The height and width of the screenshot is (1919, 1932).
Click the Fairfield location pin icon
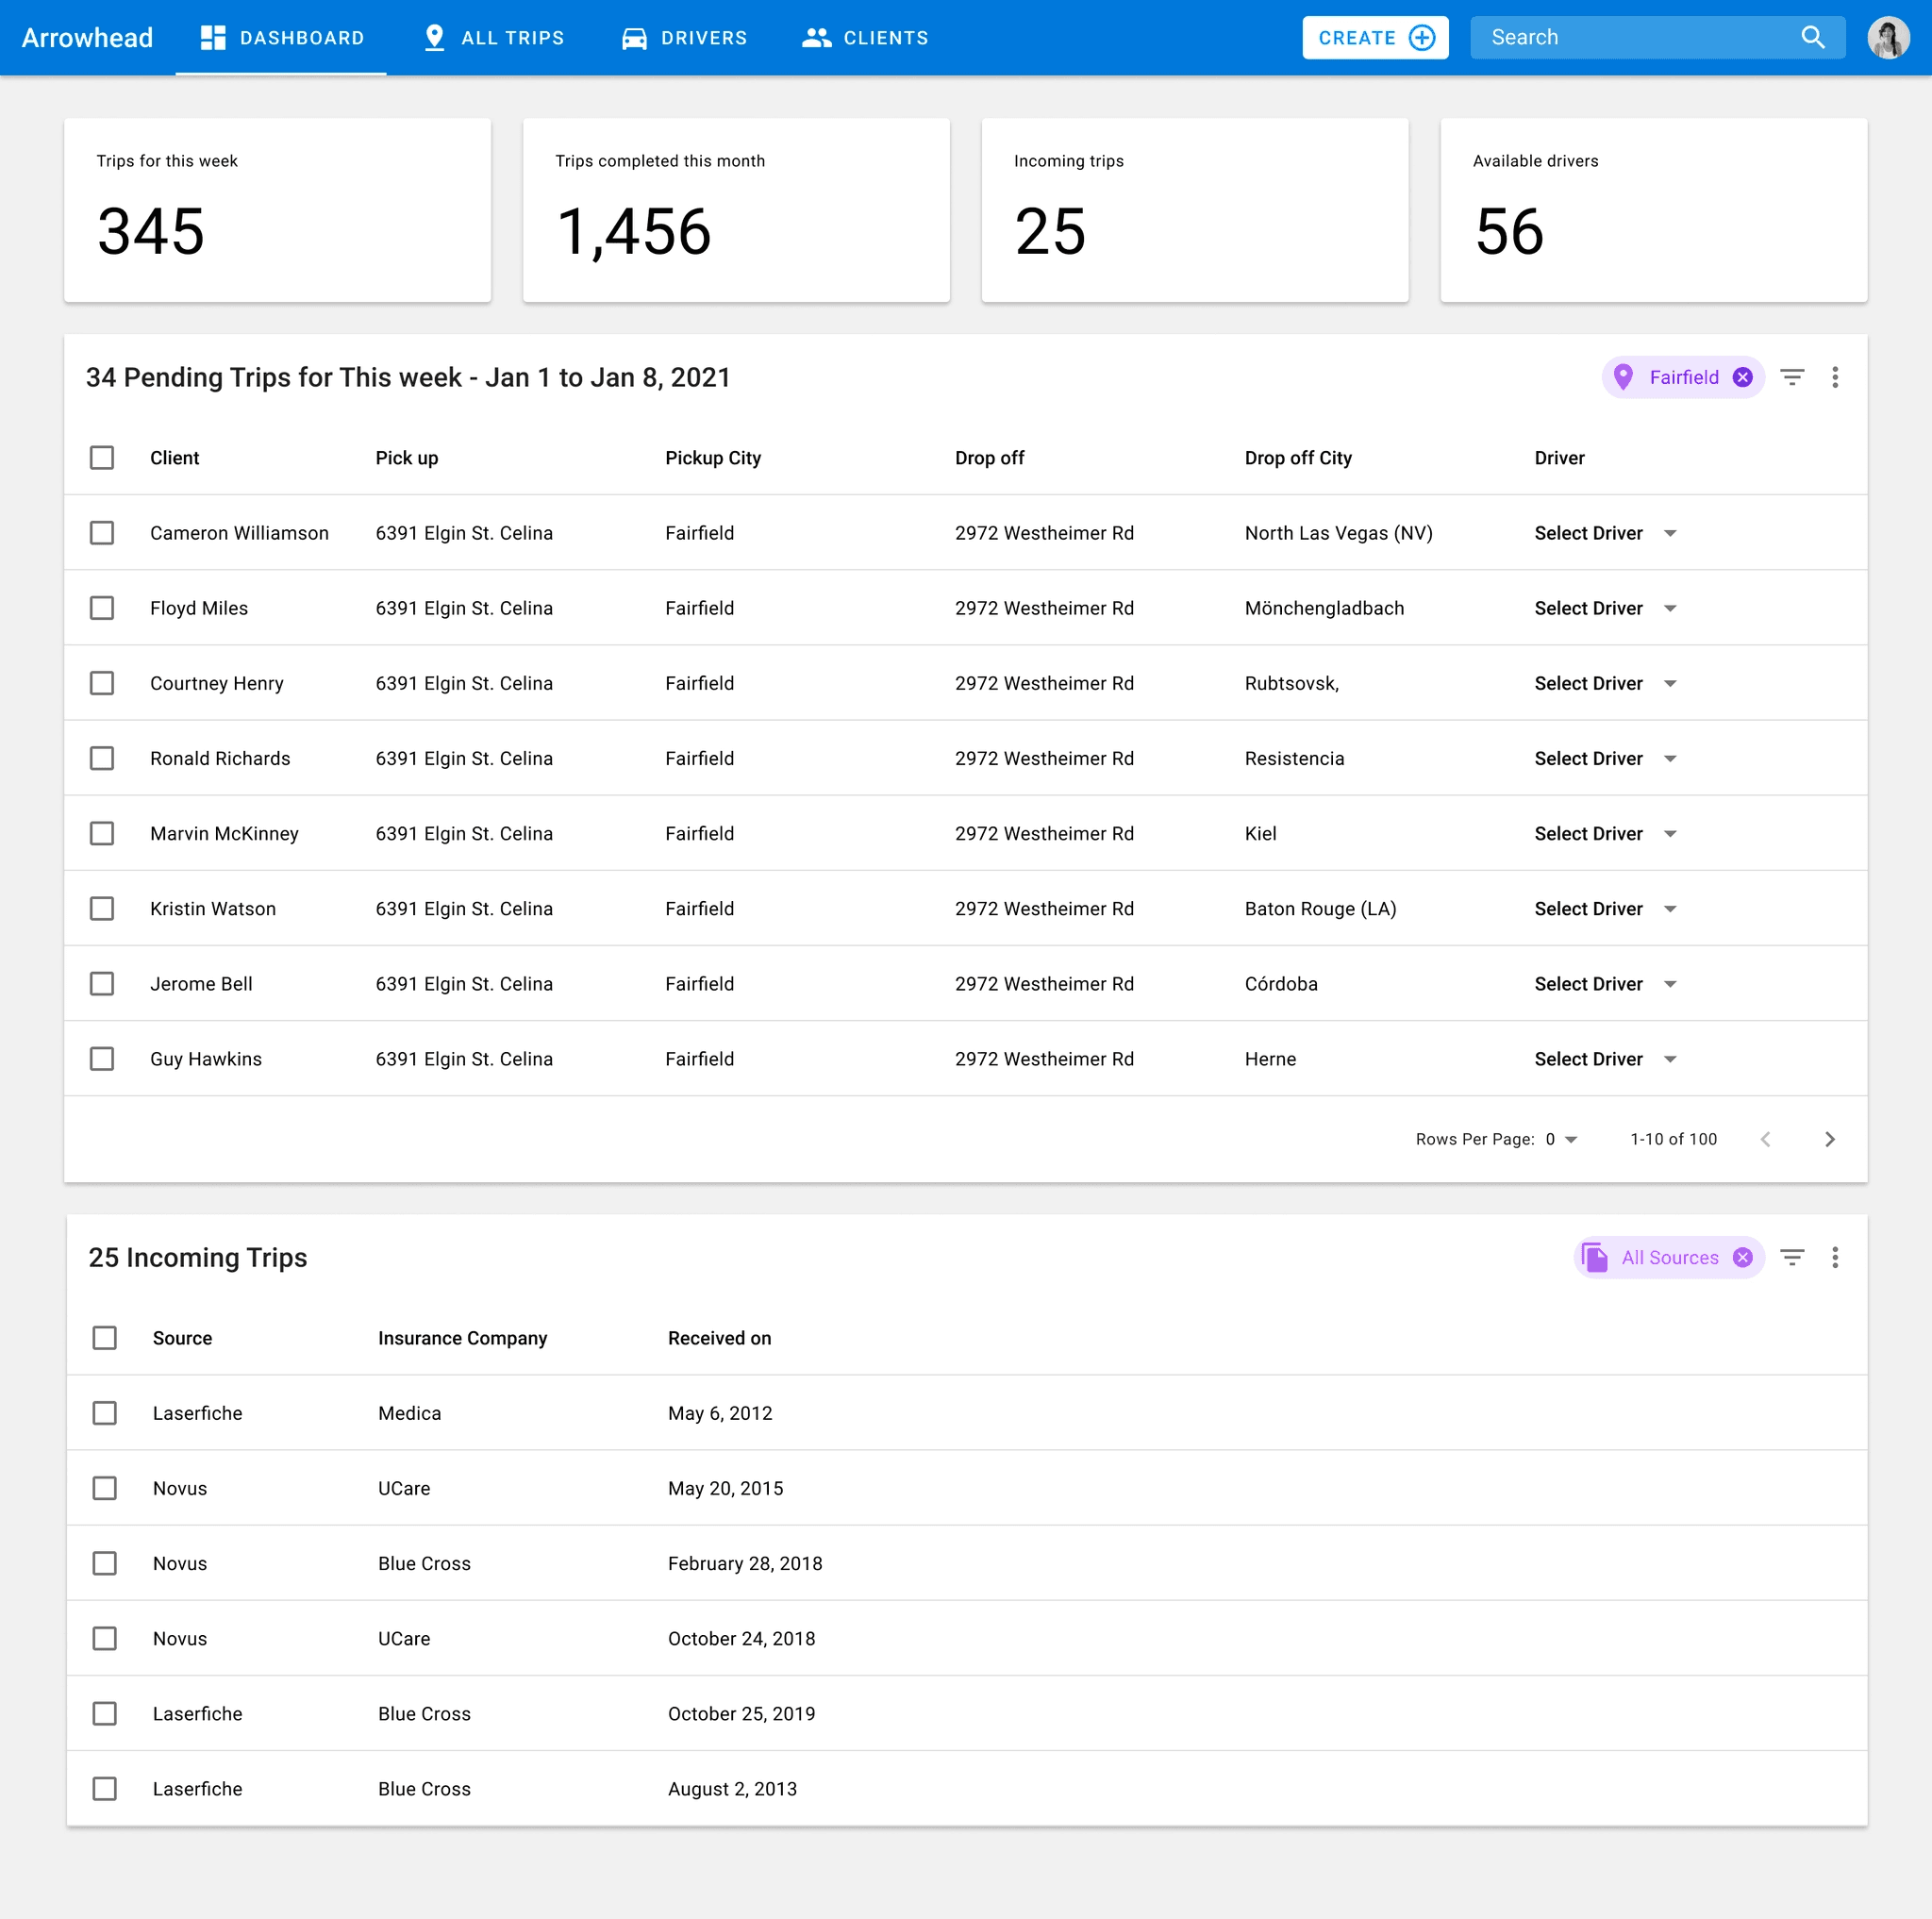[1623, 377]
